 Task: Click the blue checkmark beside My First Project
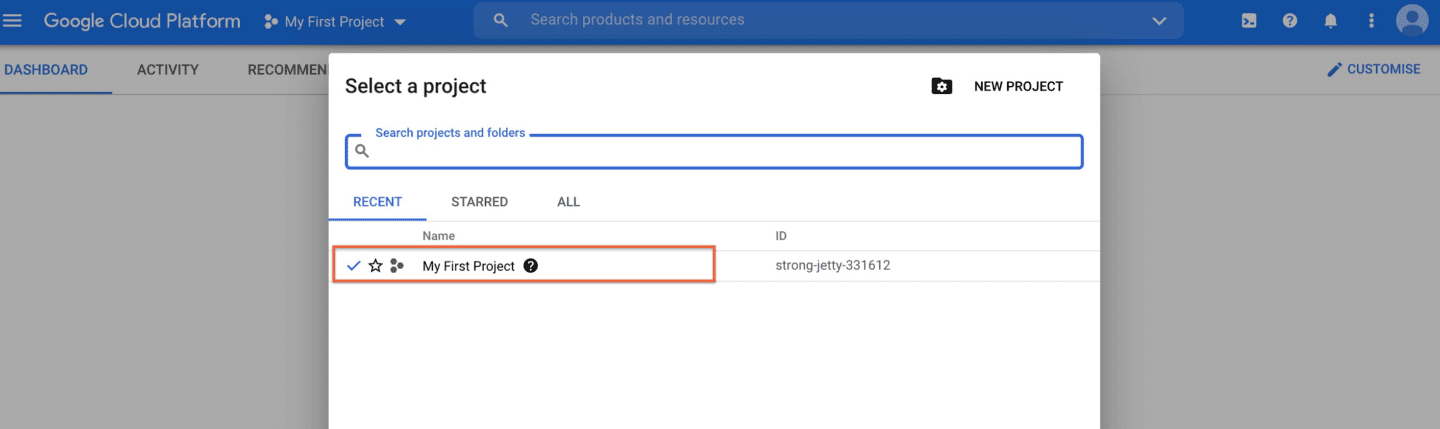pos(353,266)
